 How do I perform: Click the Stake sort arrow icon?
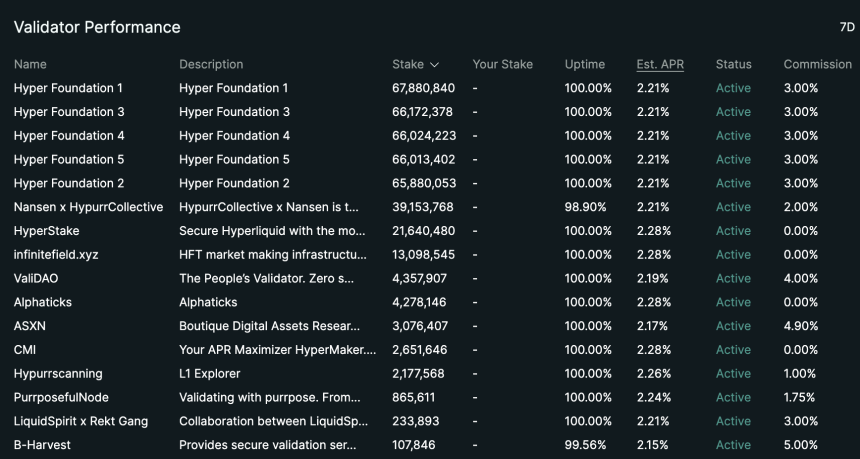coord(434,65)
